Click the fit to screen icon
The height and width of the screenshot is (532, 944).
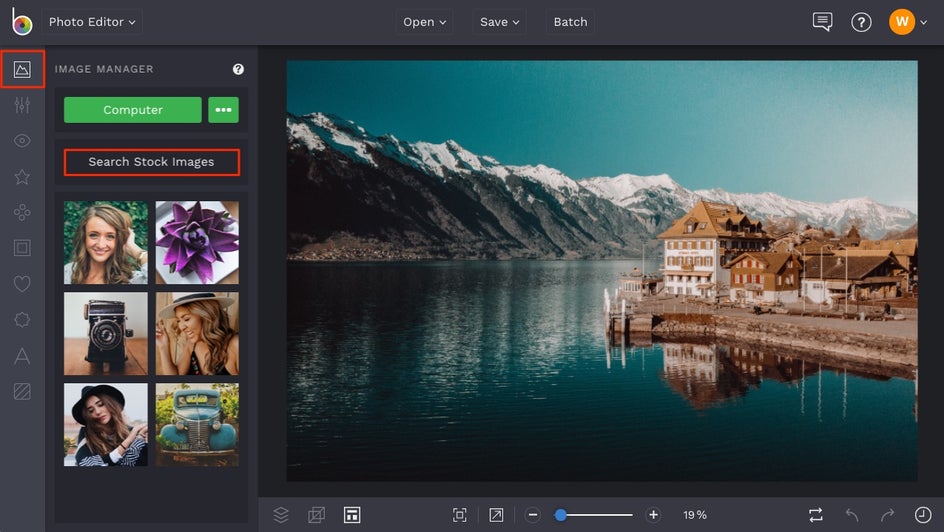(459, 515)
